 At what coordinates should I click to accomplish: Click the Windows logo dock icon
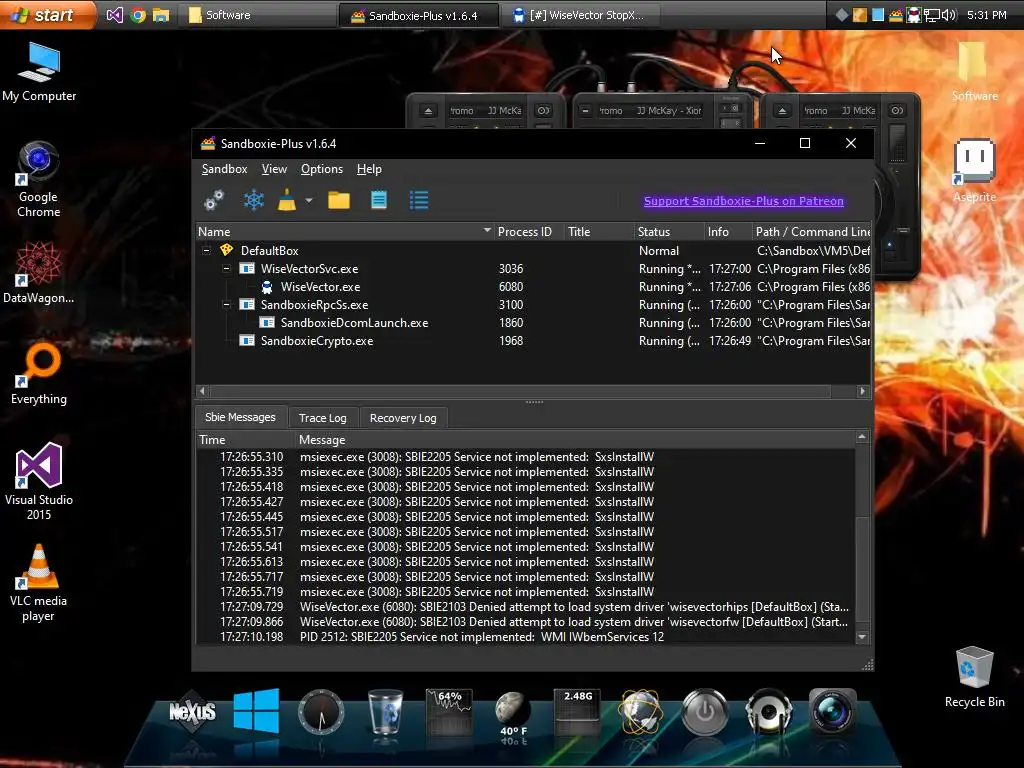256,710
